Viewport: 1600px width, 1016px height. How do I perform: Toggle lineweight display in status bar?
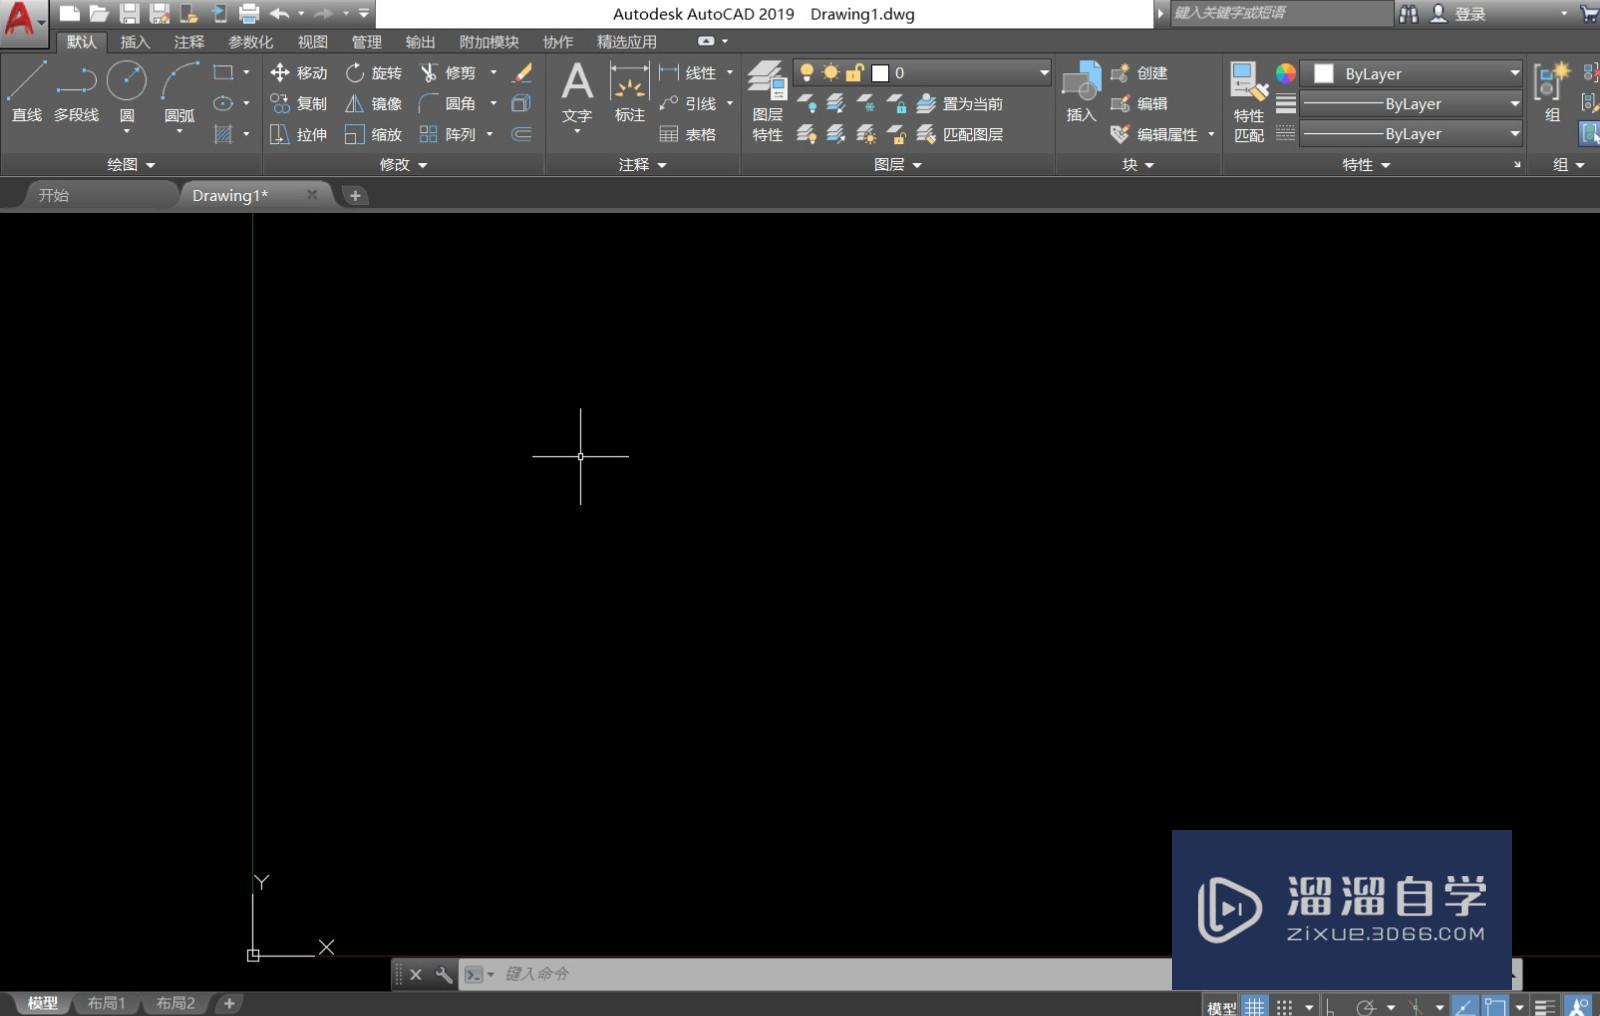pos(1545,1007)
